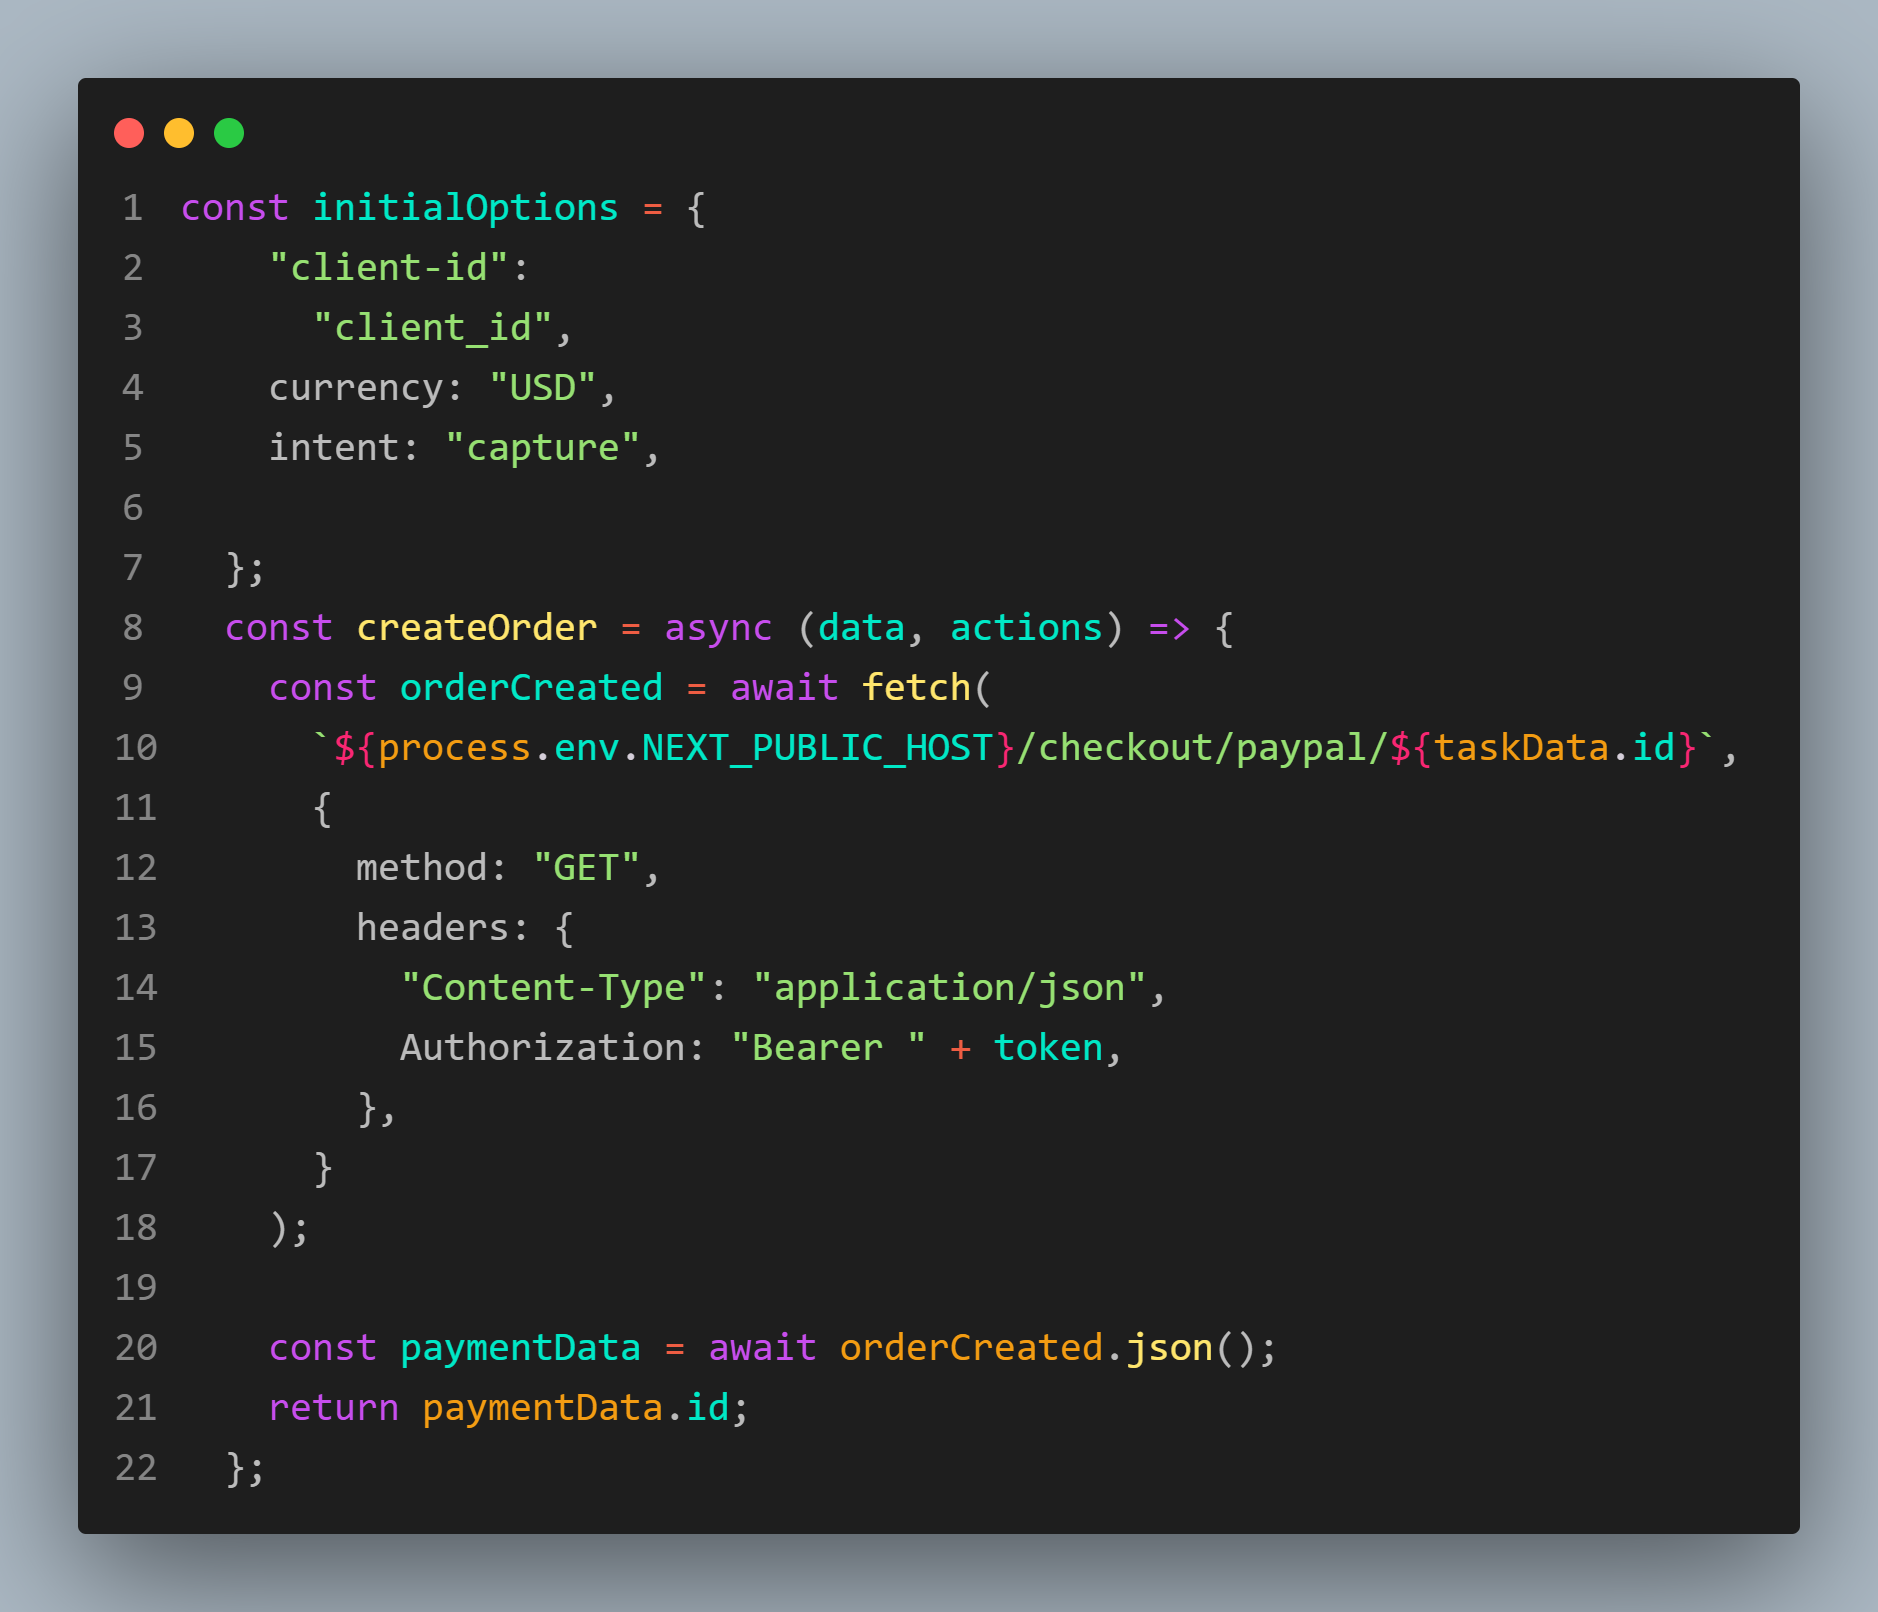The height and width of the screenshot is (1612, 1878).
Task: Click orderCreated on line 20
Action: [x=971, y=1348]
